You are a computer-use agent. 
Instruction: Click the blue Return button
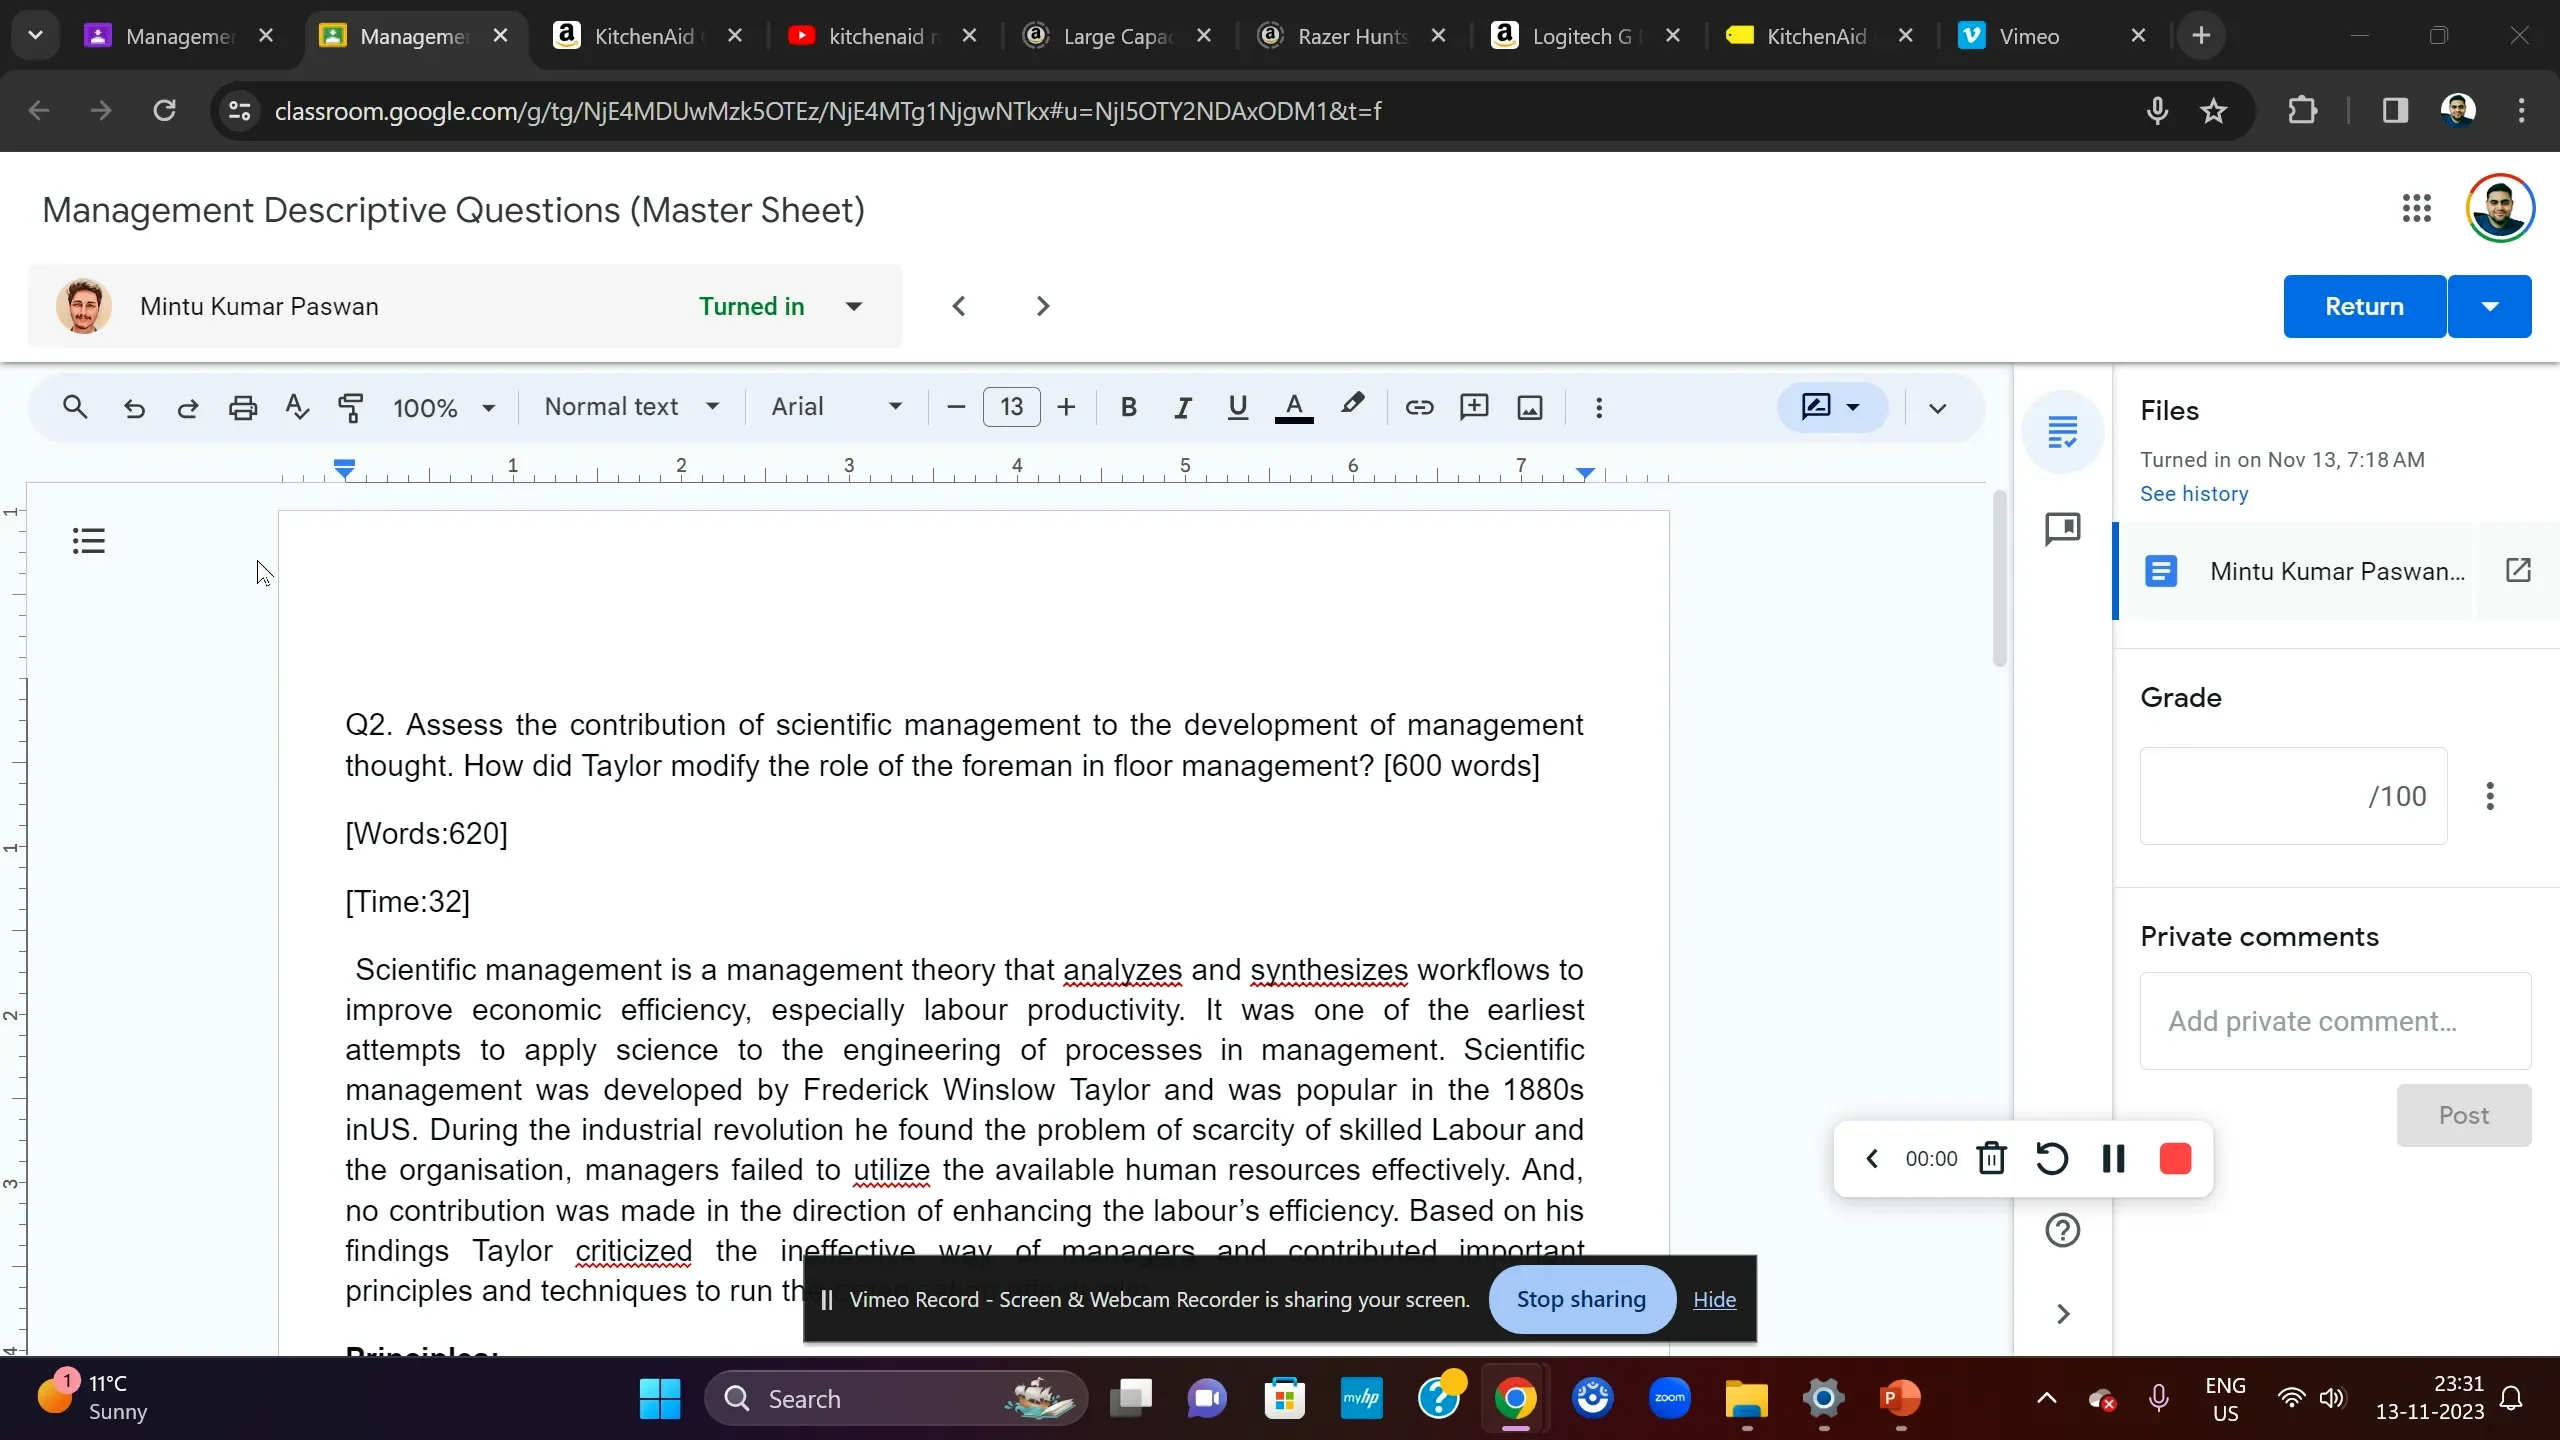pos(2363,306)
